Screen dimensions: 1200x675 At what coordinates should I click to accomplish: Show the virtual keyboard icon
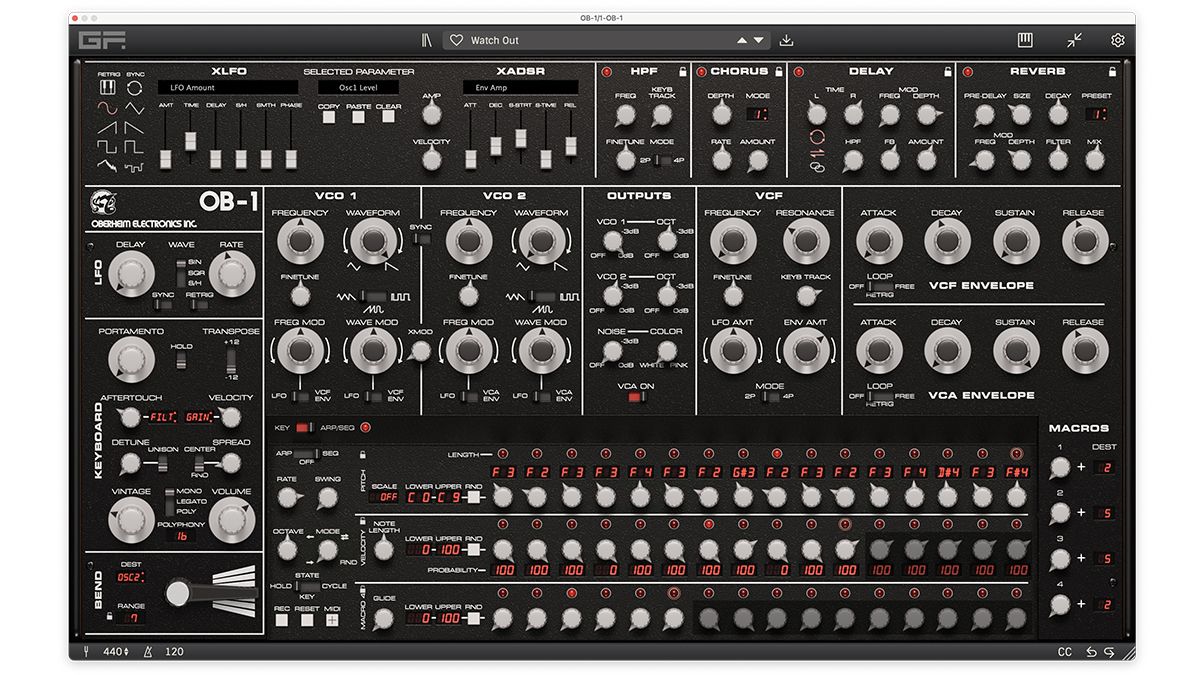pos(1025,40)
